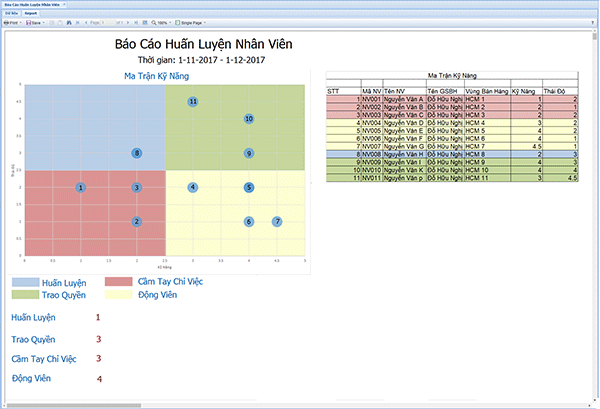The image size is (600, 409).
Task: Click the zoom magnifier icon
Action: click(x=153, y=23)
